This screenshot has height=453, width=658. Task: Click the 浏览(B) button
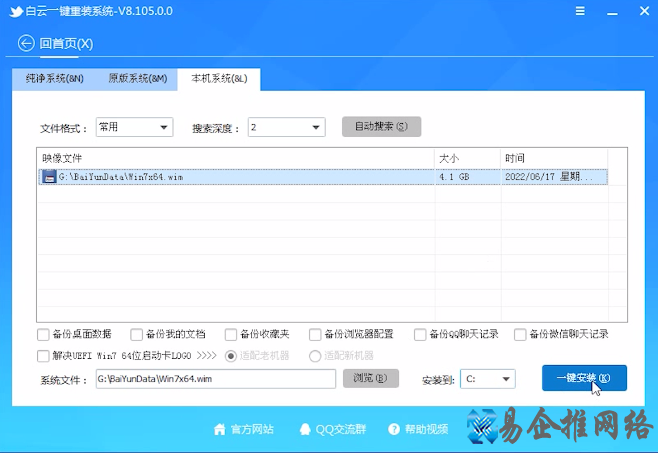tap(371, 378)
